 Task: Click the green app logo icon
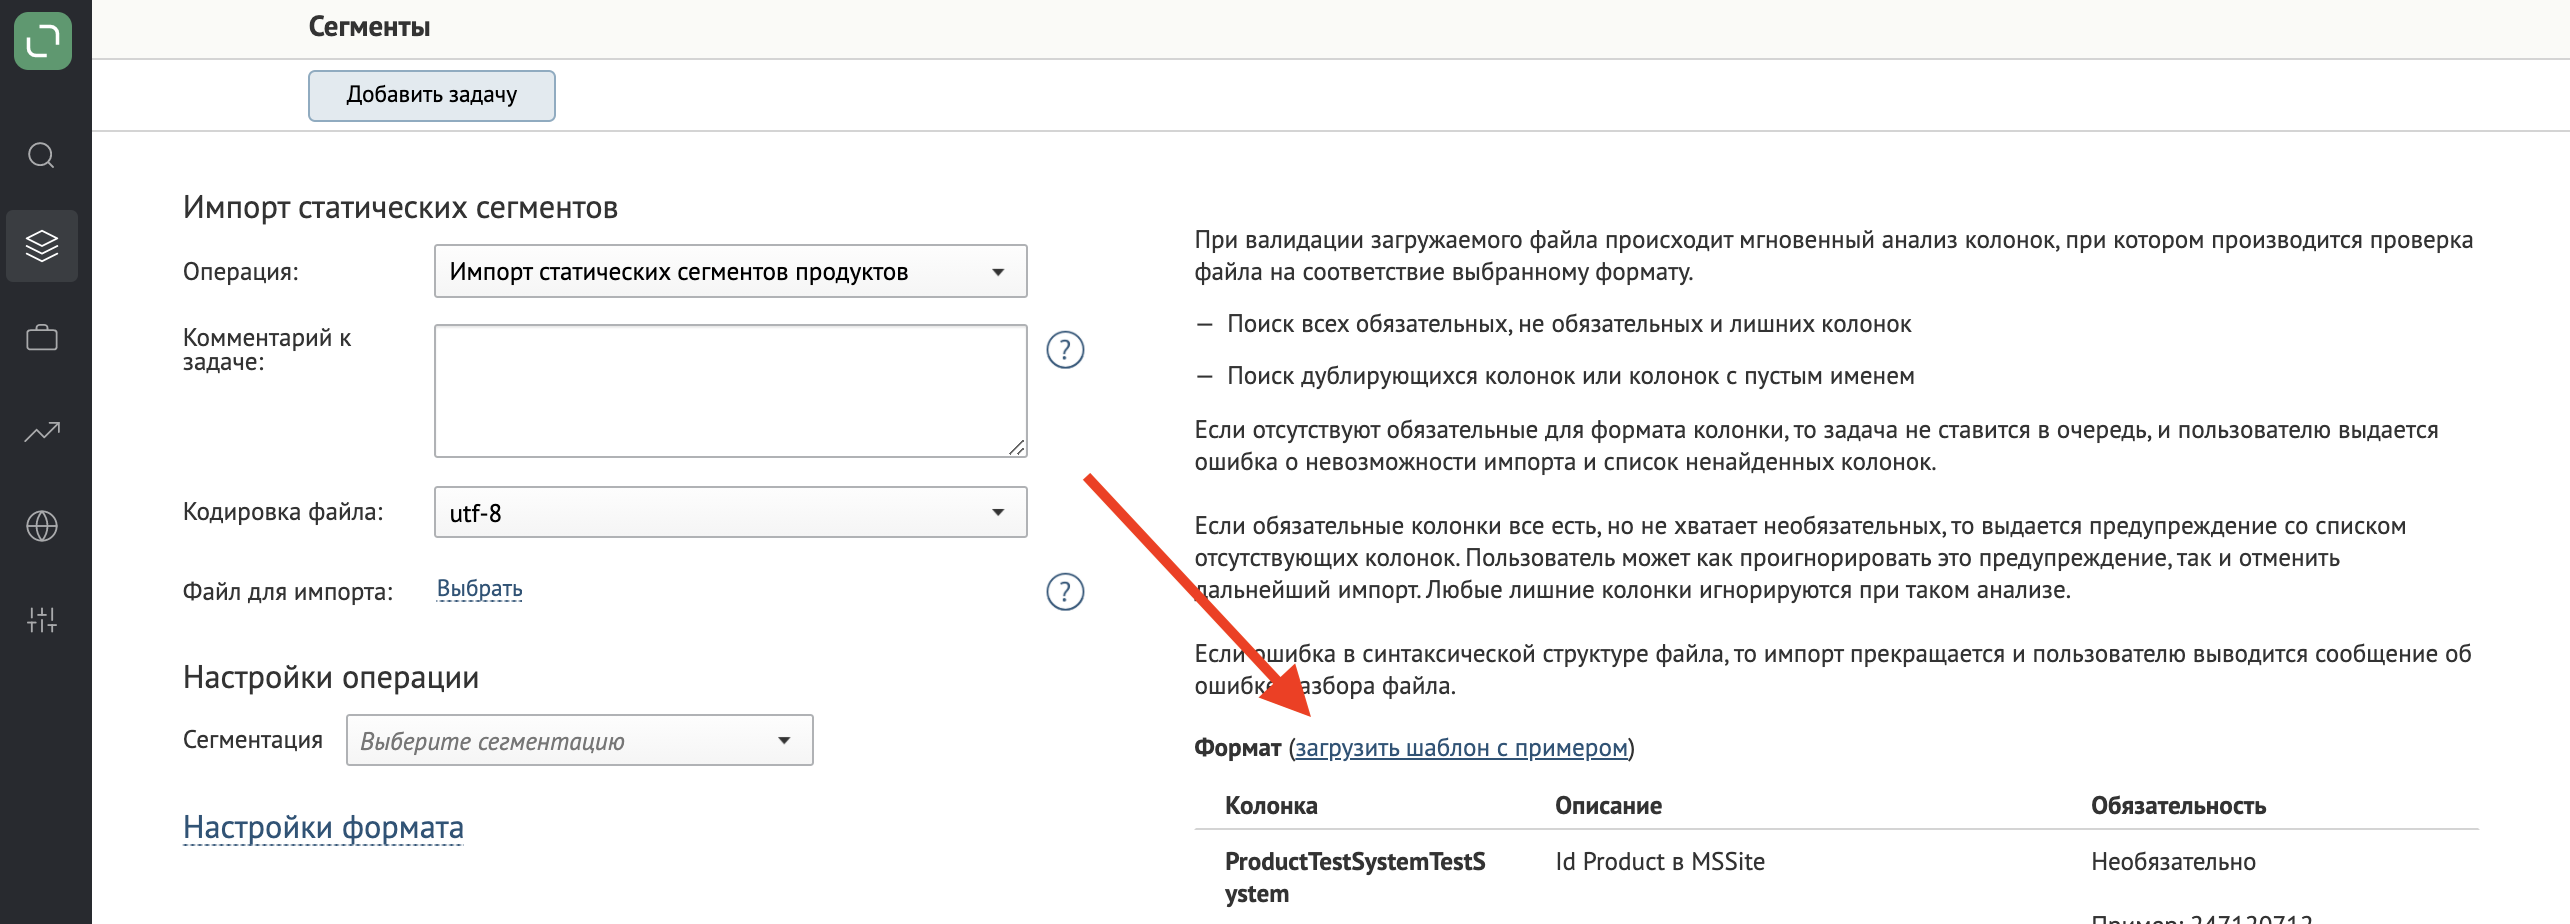click(x=43, y=41)
